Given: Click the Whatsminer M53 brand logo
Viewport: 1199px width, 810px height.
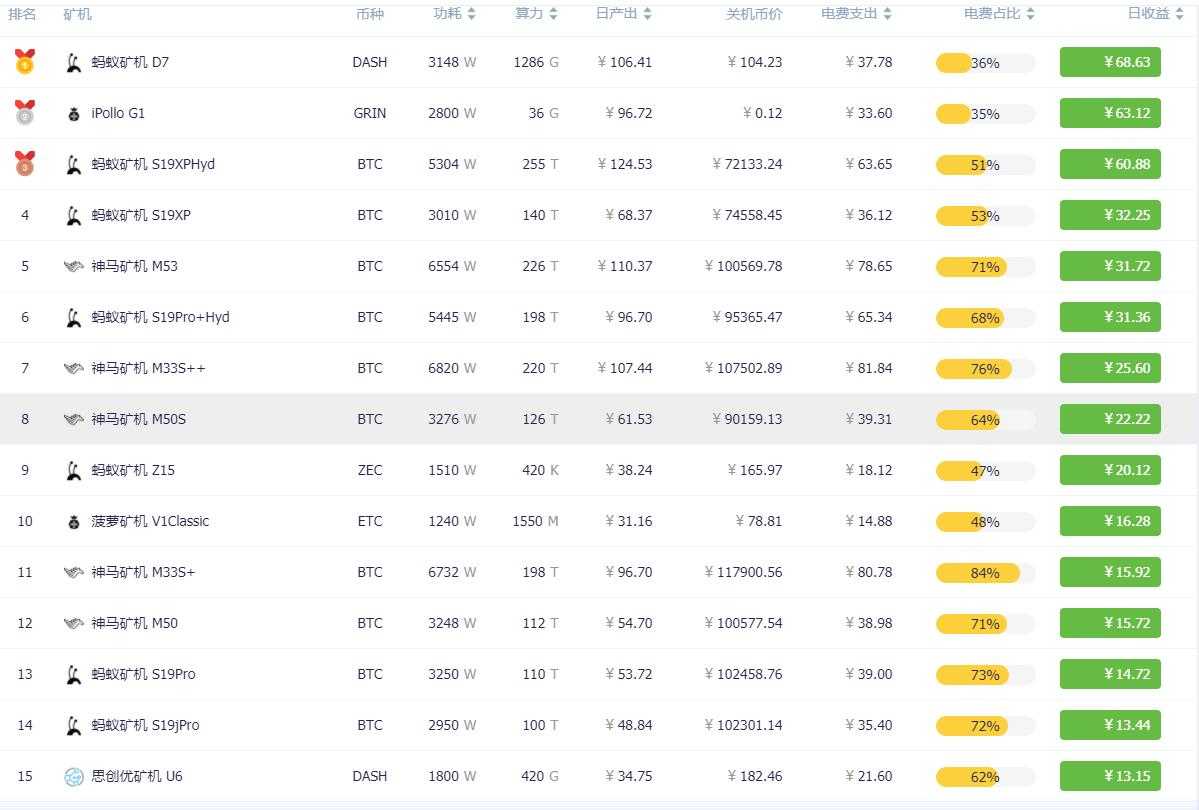Looking at the screenshot, I should click(x=74, y=267).
